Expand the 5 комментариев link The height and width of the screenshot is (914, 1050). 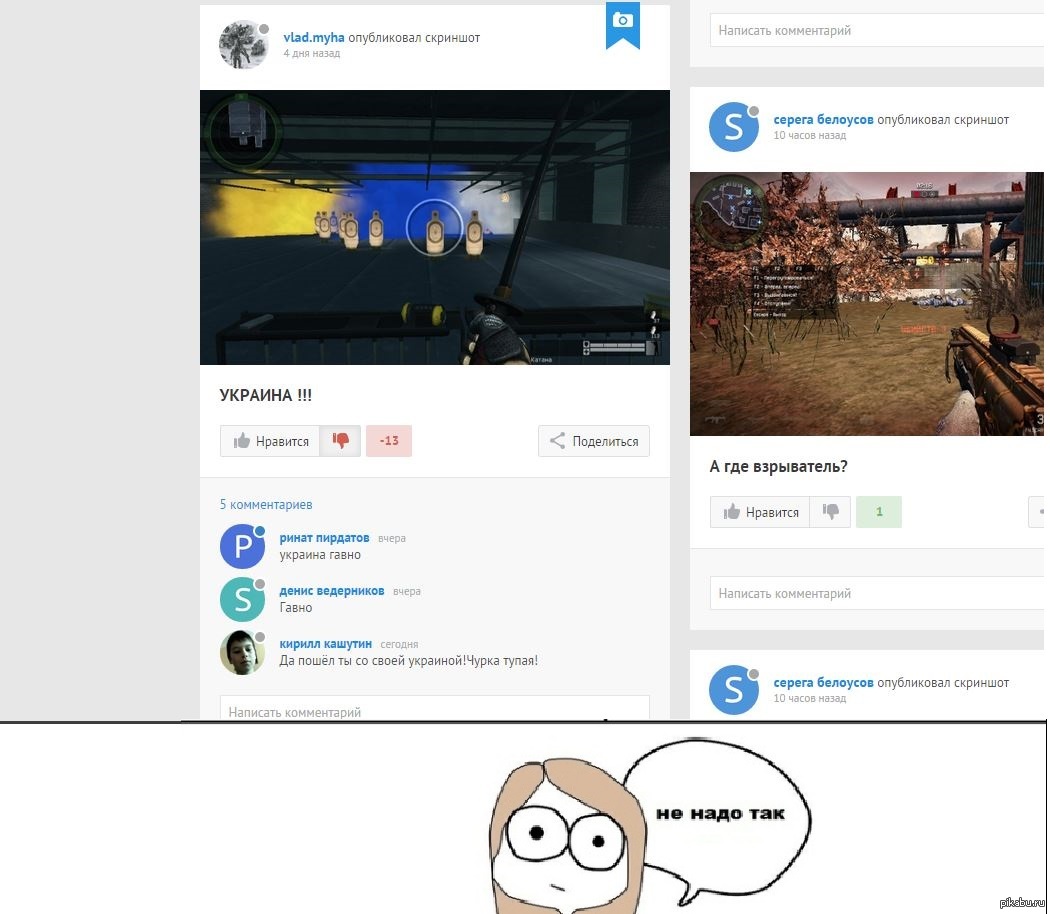pyautogui.click(x=266, y=505)
